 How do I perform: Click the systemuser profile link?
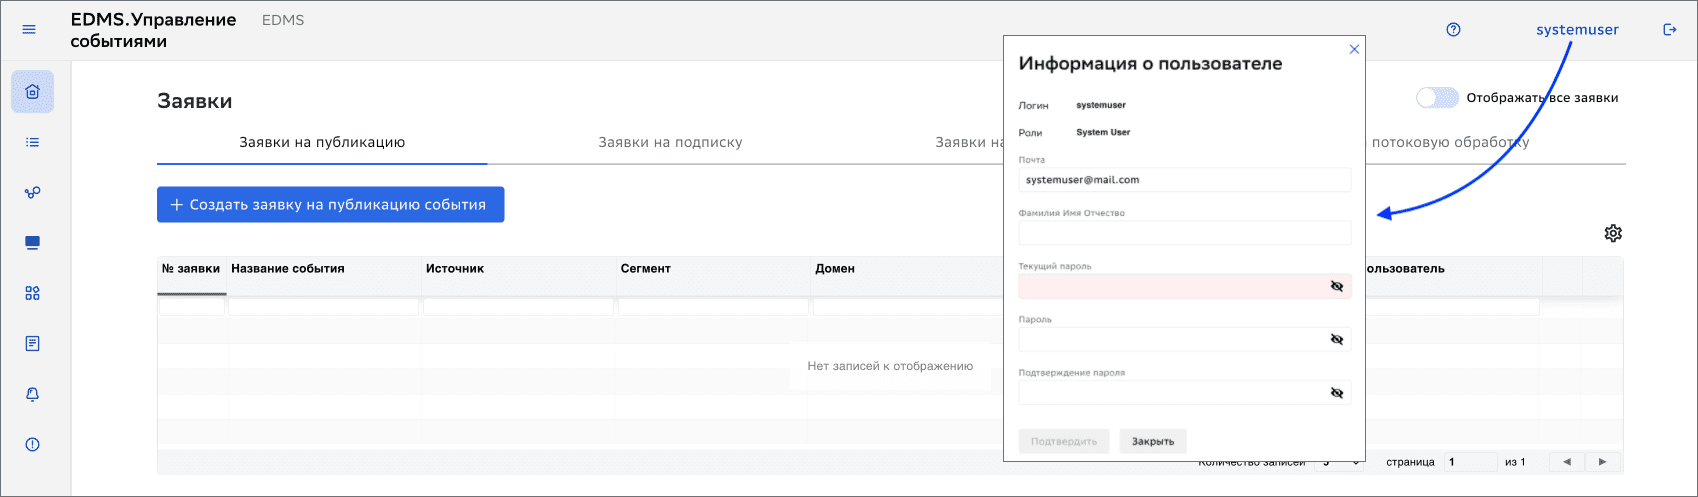click(1577, 30)
